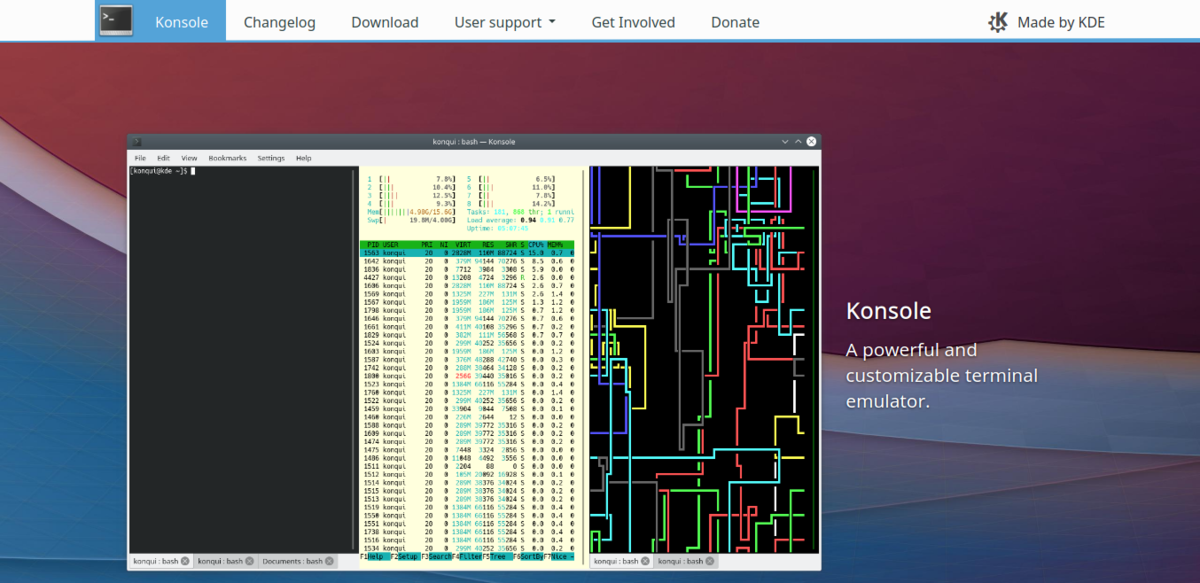
Task: Open the Download page link
Action: [385, 22]
